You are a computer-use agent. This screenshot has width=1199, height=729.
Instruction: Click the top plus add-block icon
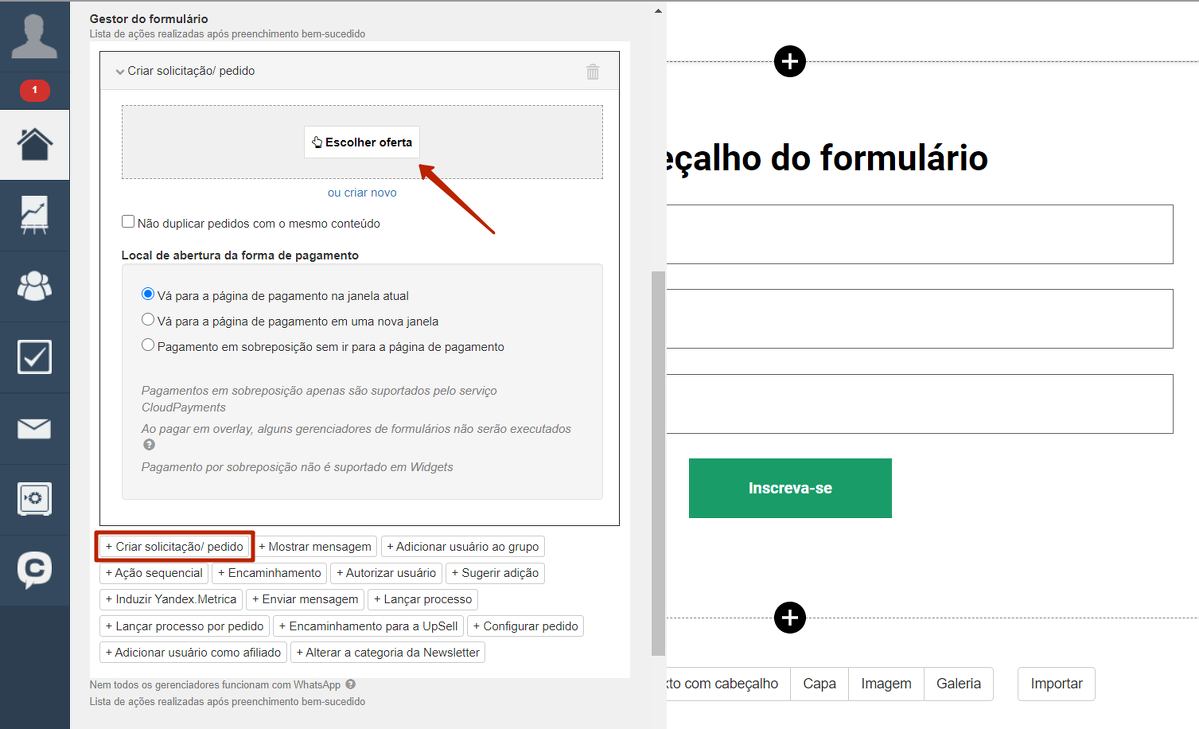click(790, 61)
